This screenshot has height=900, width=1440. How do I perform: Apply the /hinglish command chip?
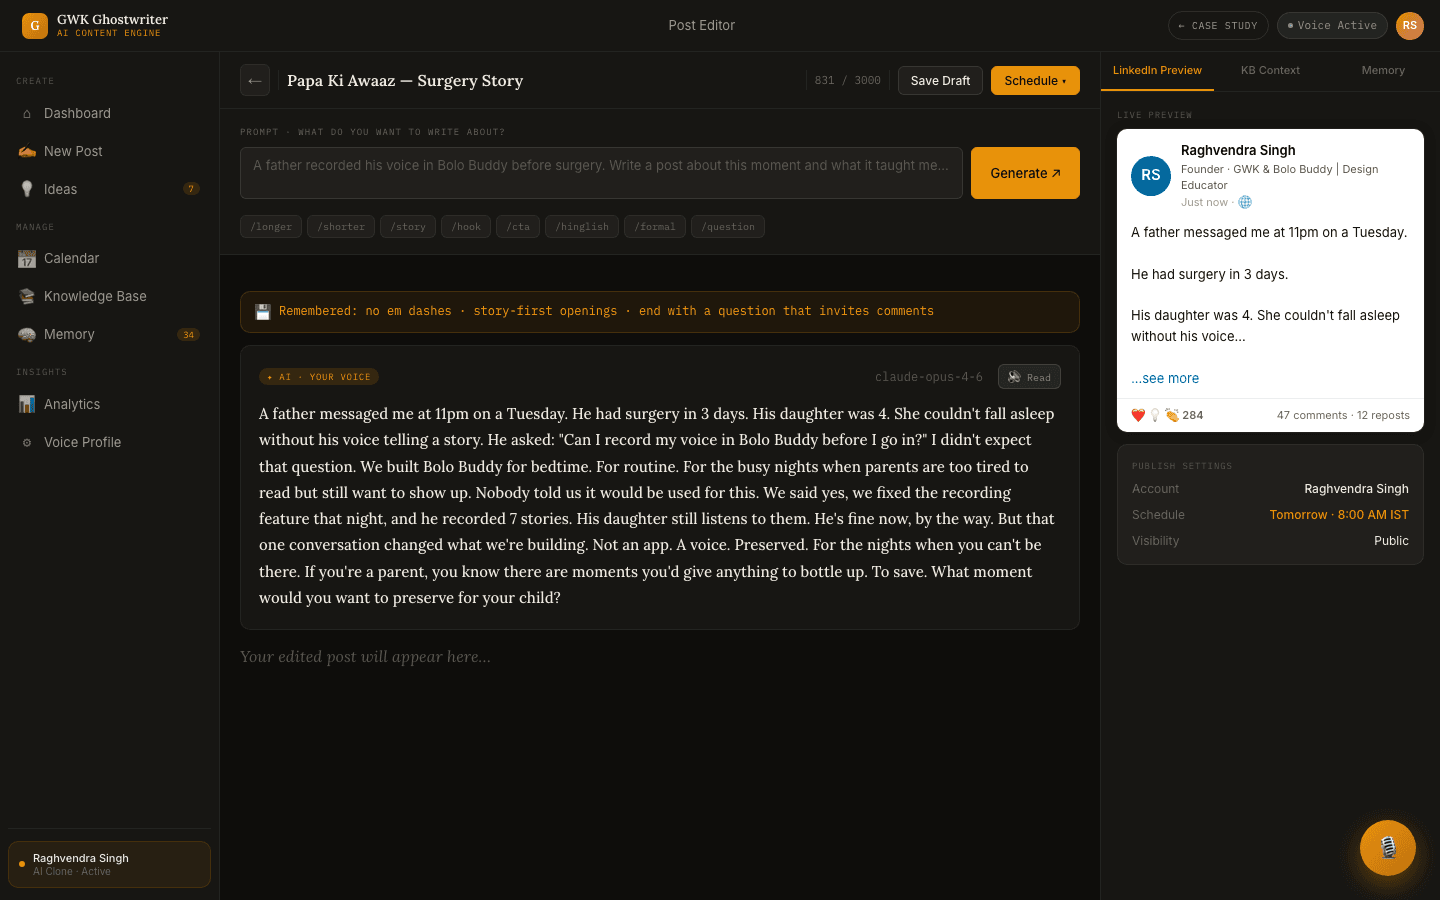(x=582, y=227)
